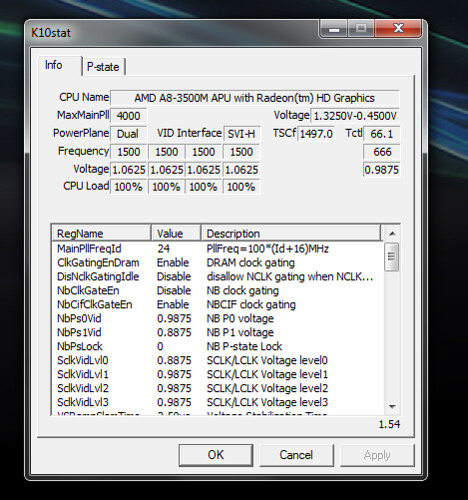This screenshot has width=468, height=500.
Task: Select the MainPllFreqId register row
Action: (x=217, y=249)
